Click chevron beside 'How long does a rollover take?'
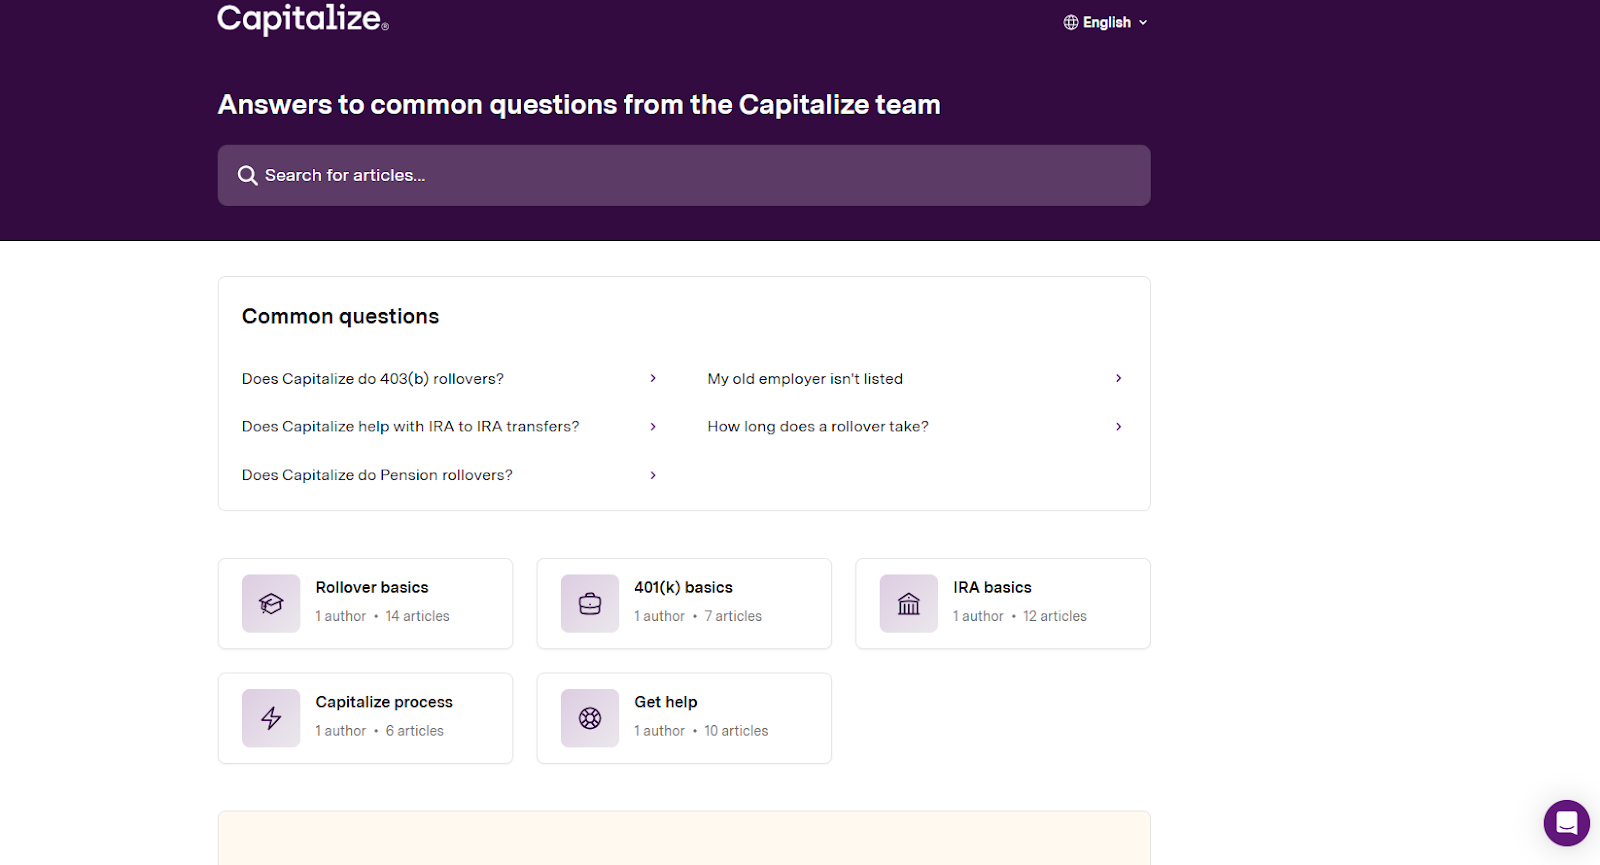The height and width of the screenshot is (865, 1600). (1119, 427)
